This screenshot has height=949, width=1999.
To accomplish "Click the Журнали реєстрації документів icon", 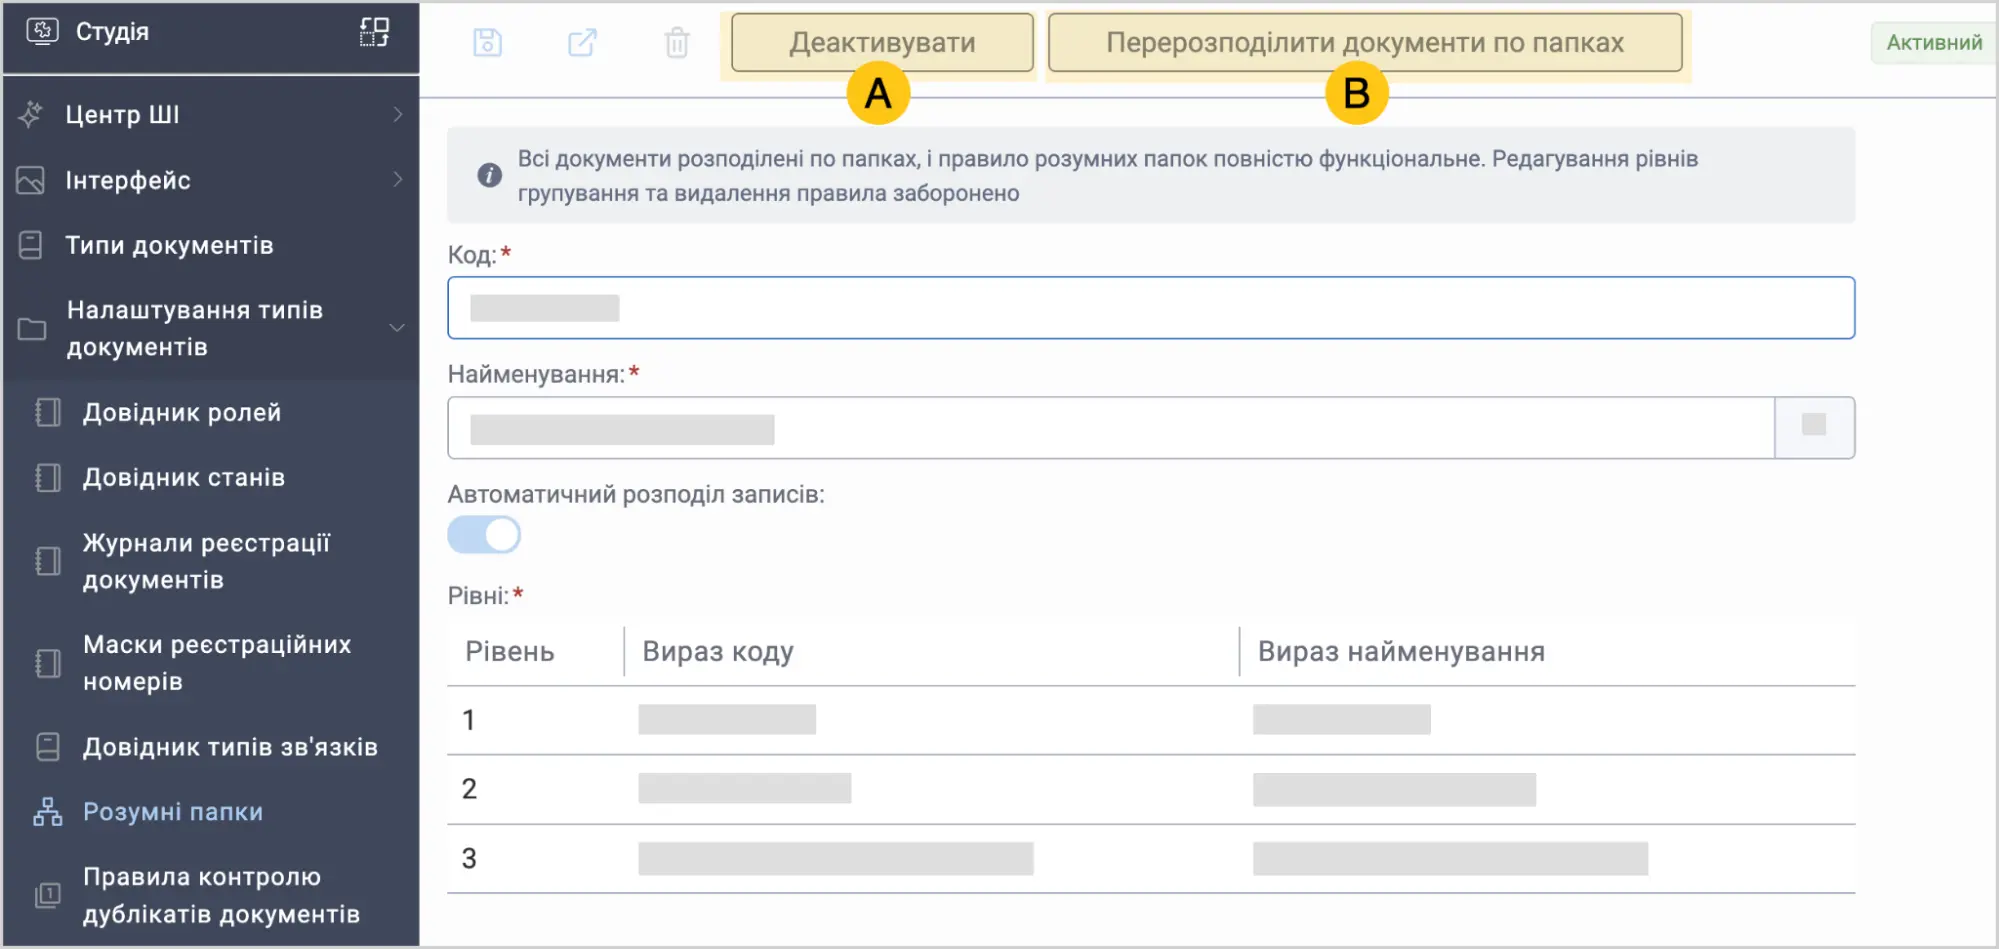I will (x=48, y=561).
